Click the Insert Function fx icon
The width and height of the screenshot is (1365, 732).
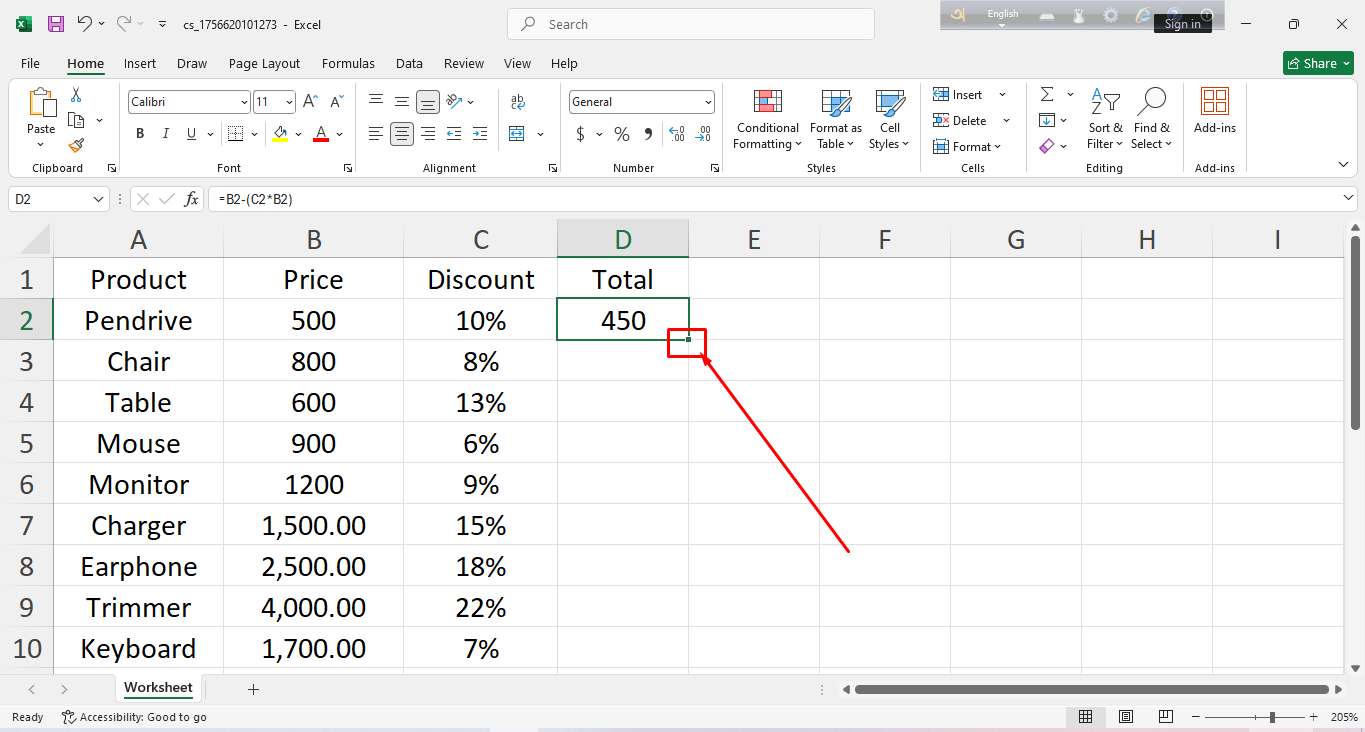coord(191,199)
